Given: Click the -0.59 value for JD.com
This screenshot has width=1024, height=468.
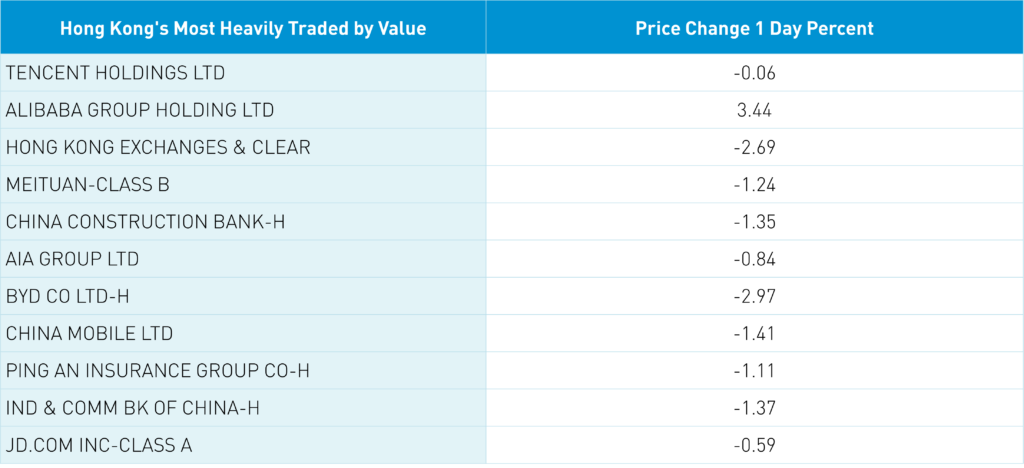Looking at the screenshot, I should [754, 445].
